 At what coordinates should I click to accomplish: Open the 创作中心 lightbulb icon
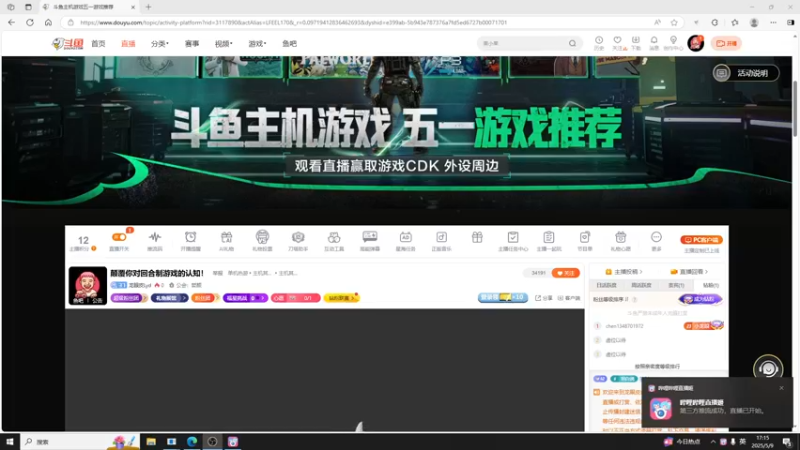[x=673, y=40]
